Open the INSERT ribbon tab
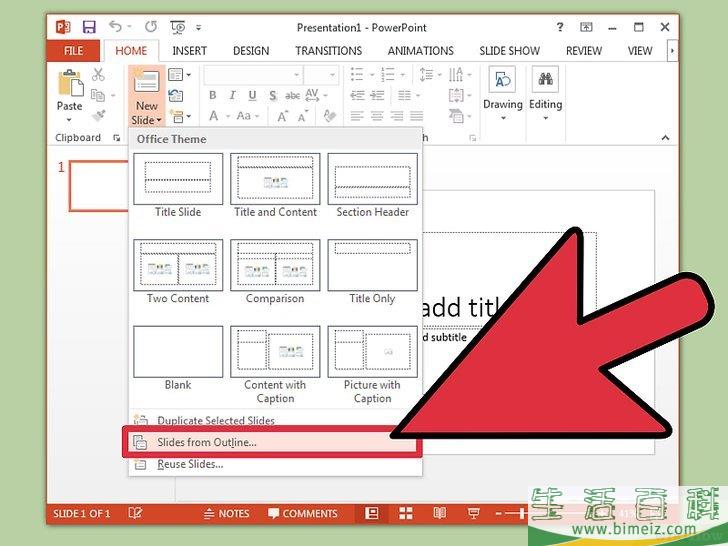728x546 pixels. tap(189, 51)
